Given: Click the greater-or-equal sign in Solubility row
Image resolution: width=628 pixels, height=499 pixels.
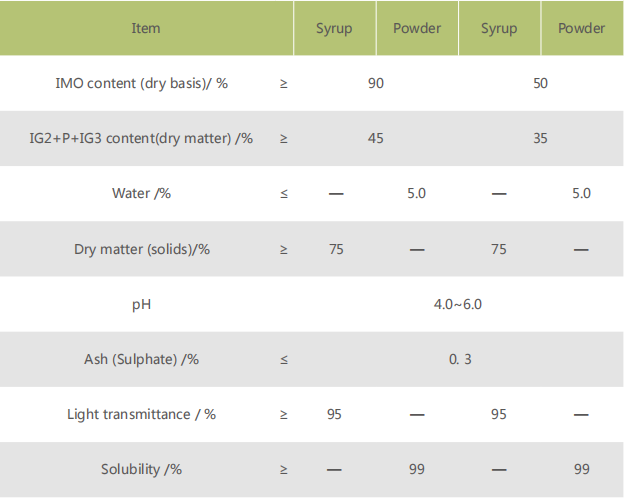Looking at the screenshot, I should (x=284, y=469).
